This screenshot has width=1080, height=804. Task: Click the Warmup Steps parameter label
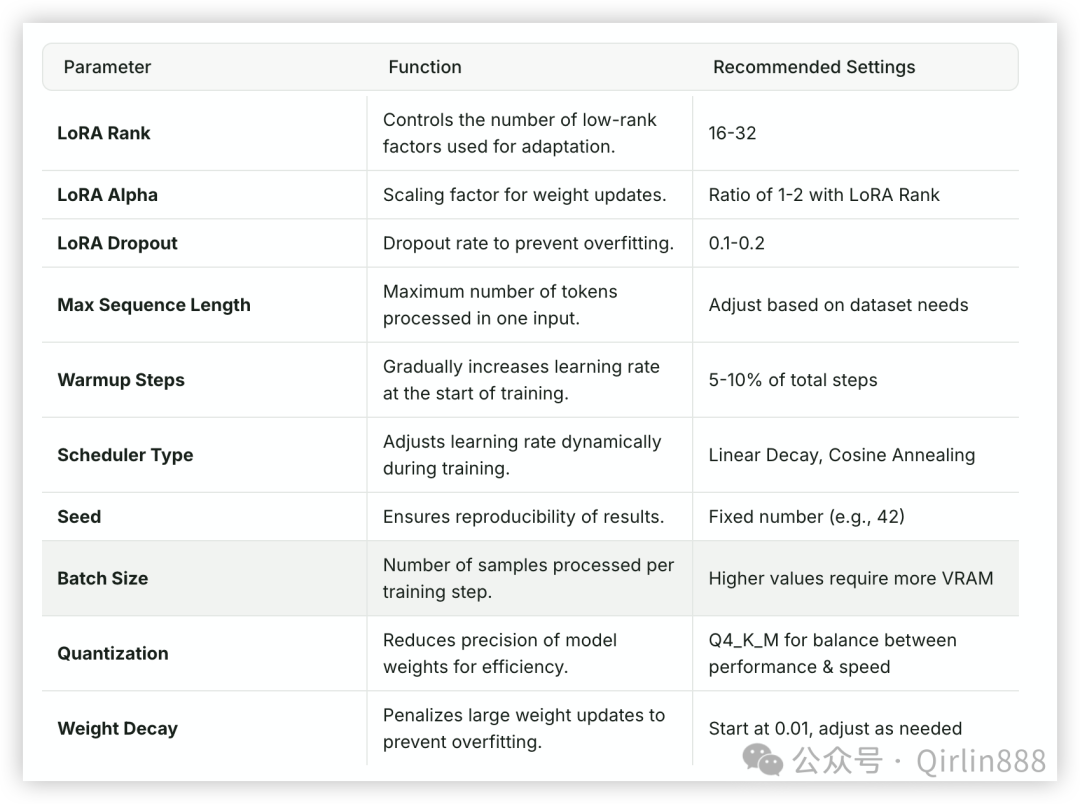click(121, 380)
